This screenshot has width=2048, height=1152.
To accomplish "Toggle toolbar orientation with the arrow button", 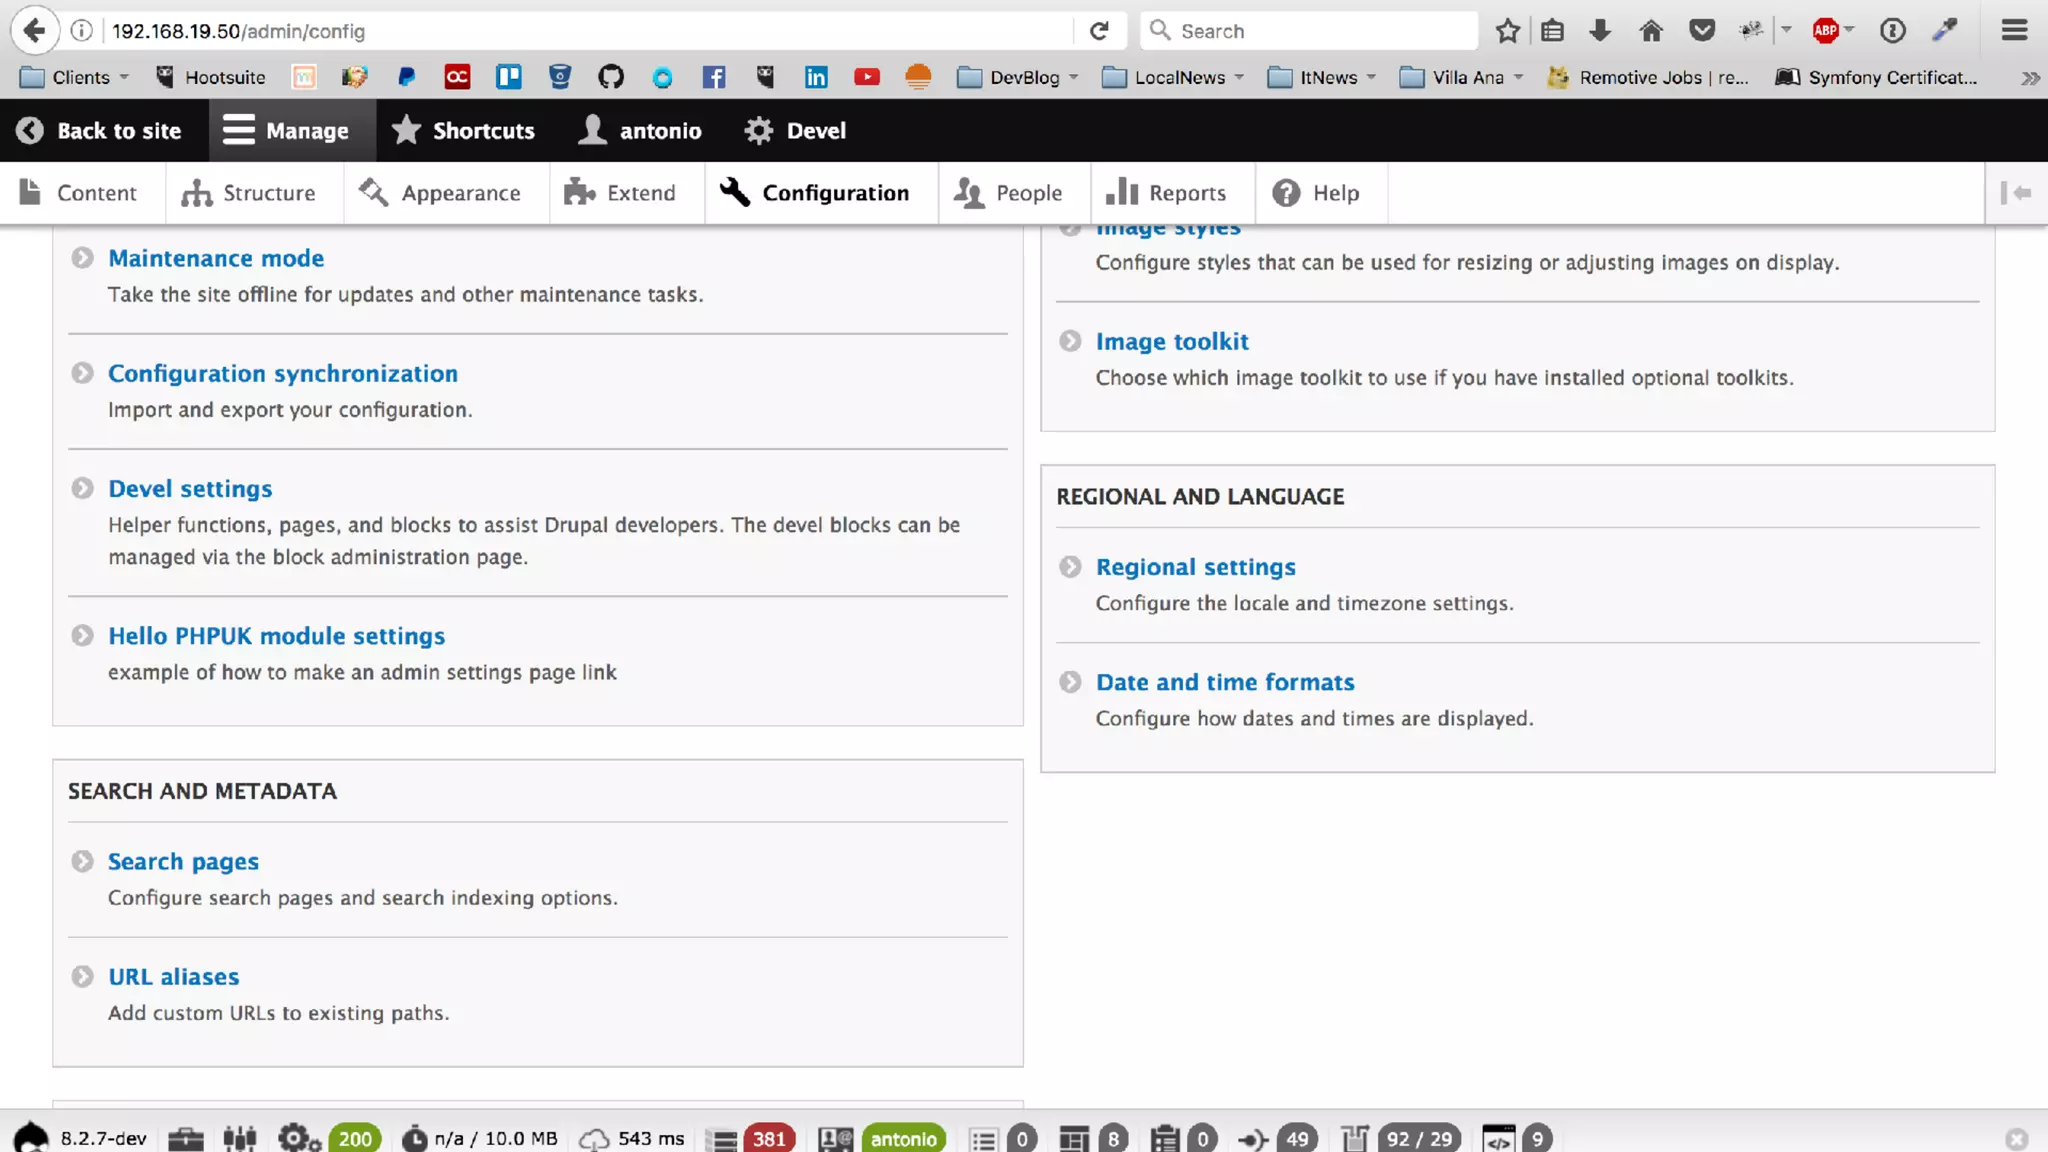I will coord(2016,193).
